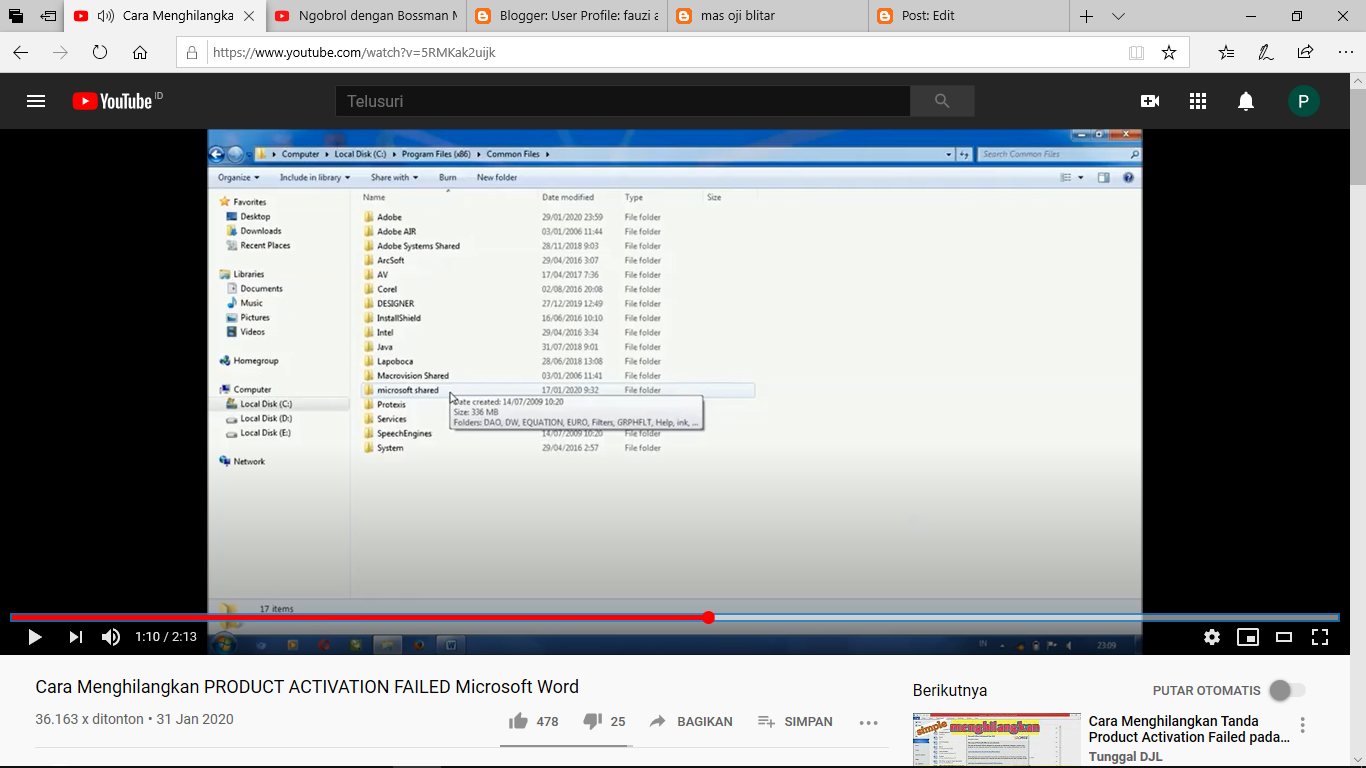Switch to mas oji blitar tab
Viewport: 1366px width, 768px height.
coord(767,16)
